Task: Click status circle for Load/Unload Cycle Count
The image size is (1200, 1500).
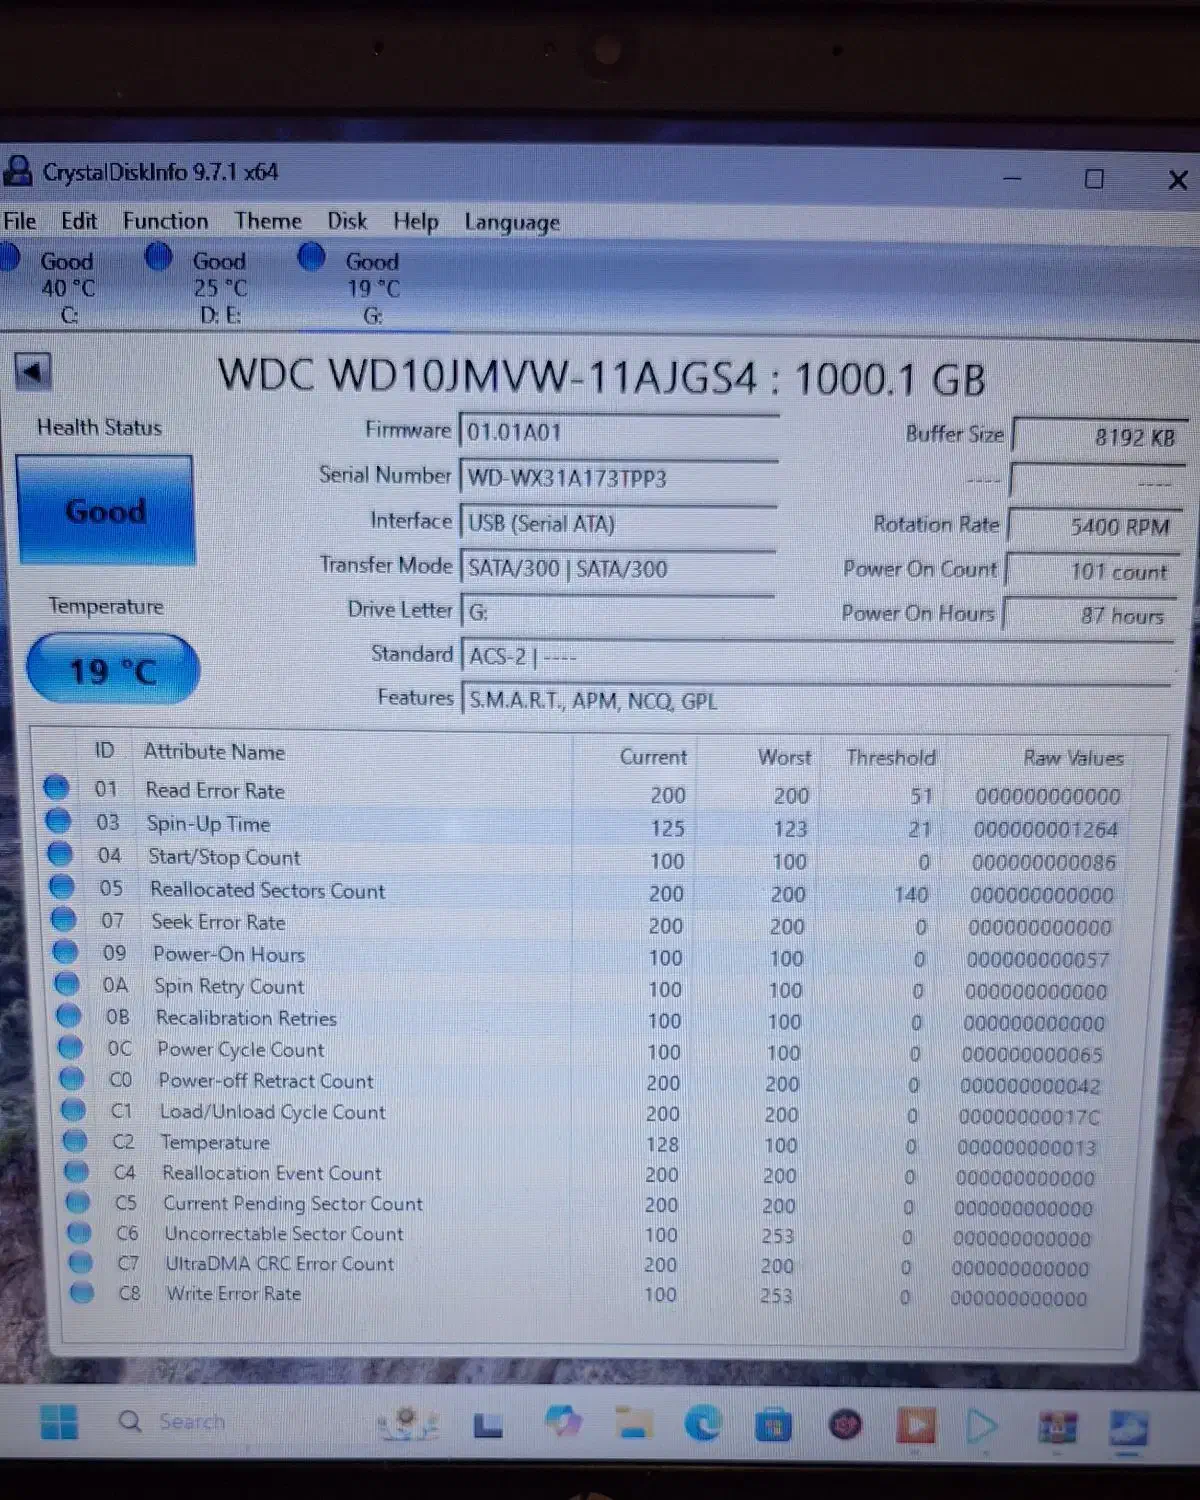Action: pyautogui.click(x=73, y=1110)
